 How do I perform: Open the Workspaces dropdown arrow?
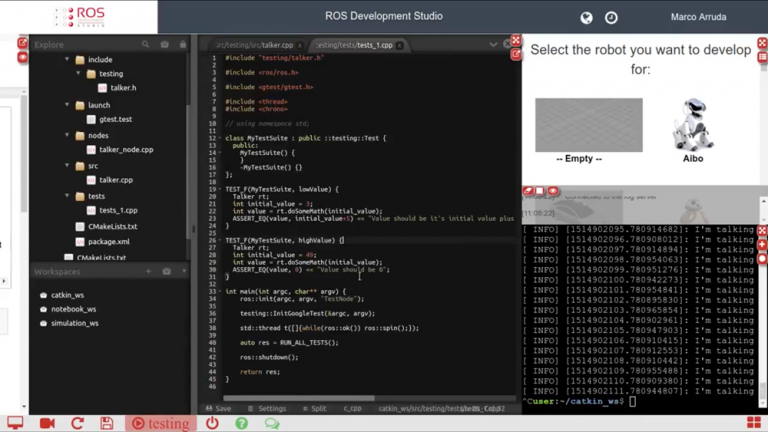coord(184,271)
